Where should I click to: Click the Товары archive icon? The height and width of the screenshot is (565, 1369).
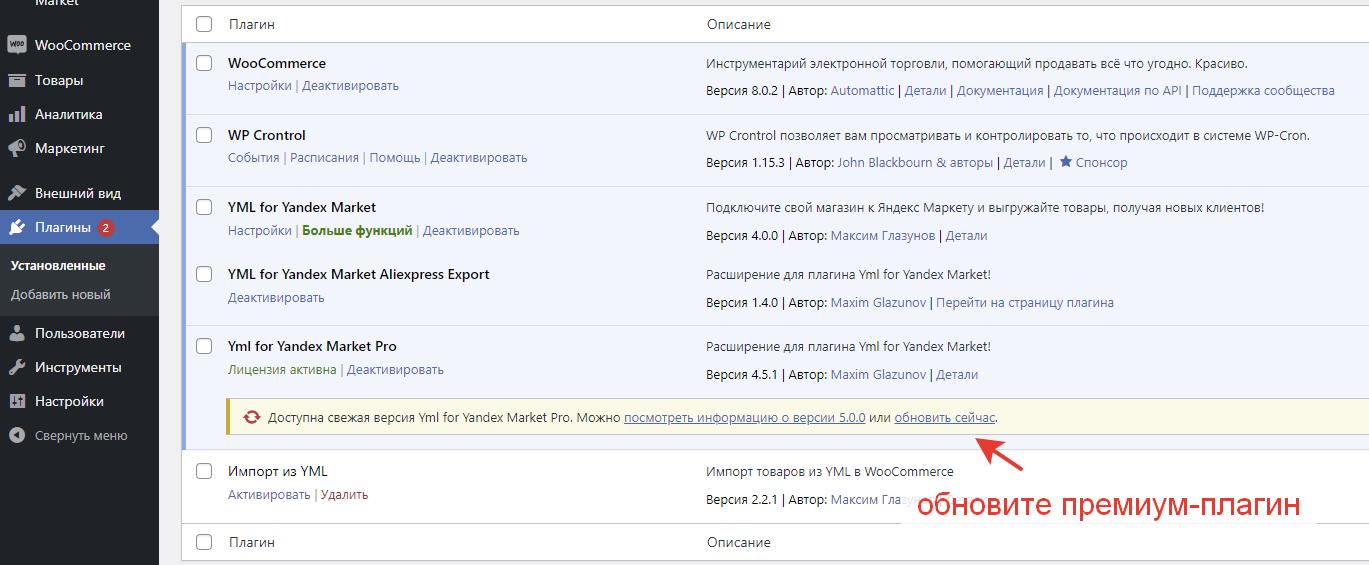[16, 80]
